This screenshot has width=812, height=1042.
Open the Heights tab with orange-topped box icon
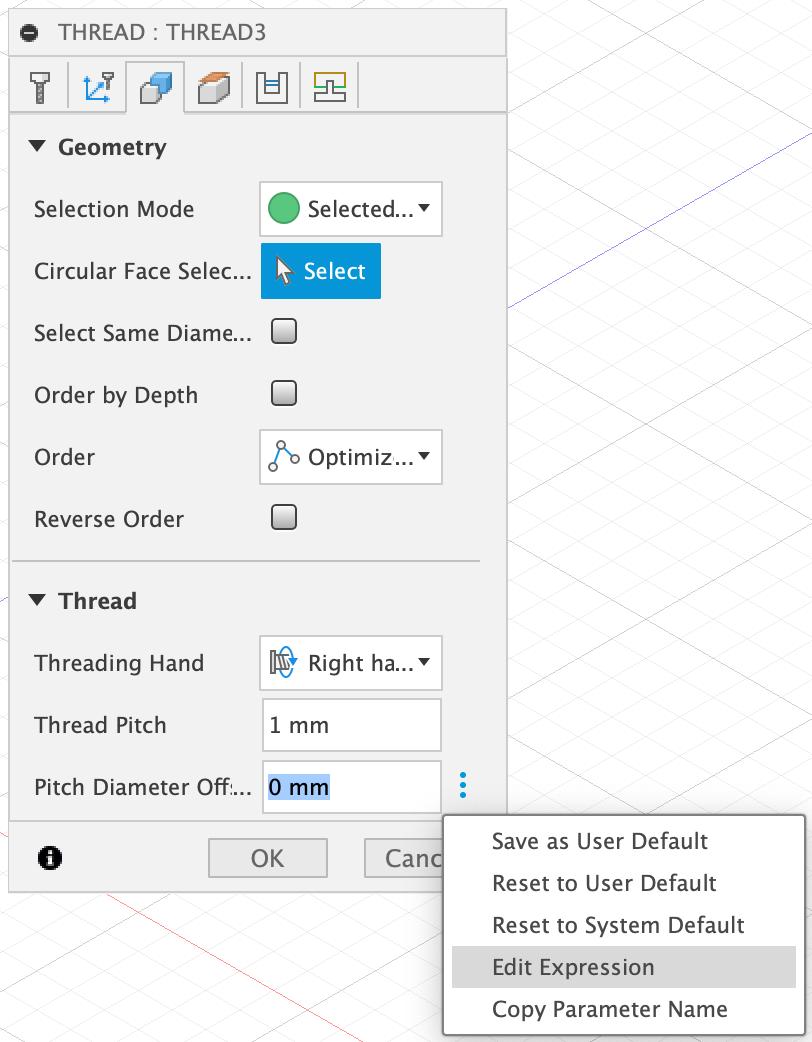[213, 87]
